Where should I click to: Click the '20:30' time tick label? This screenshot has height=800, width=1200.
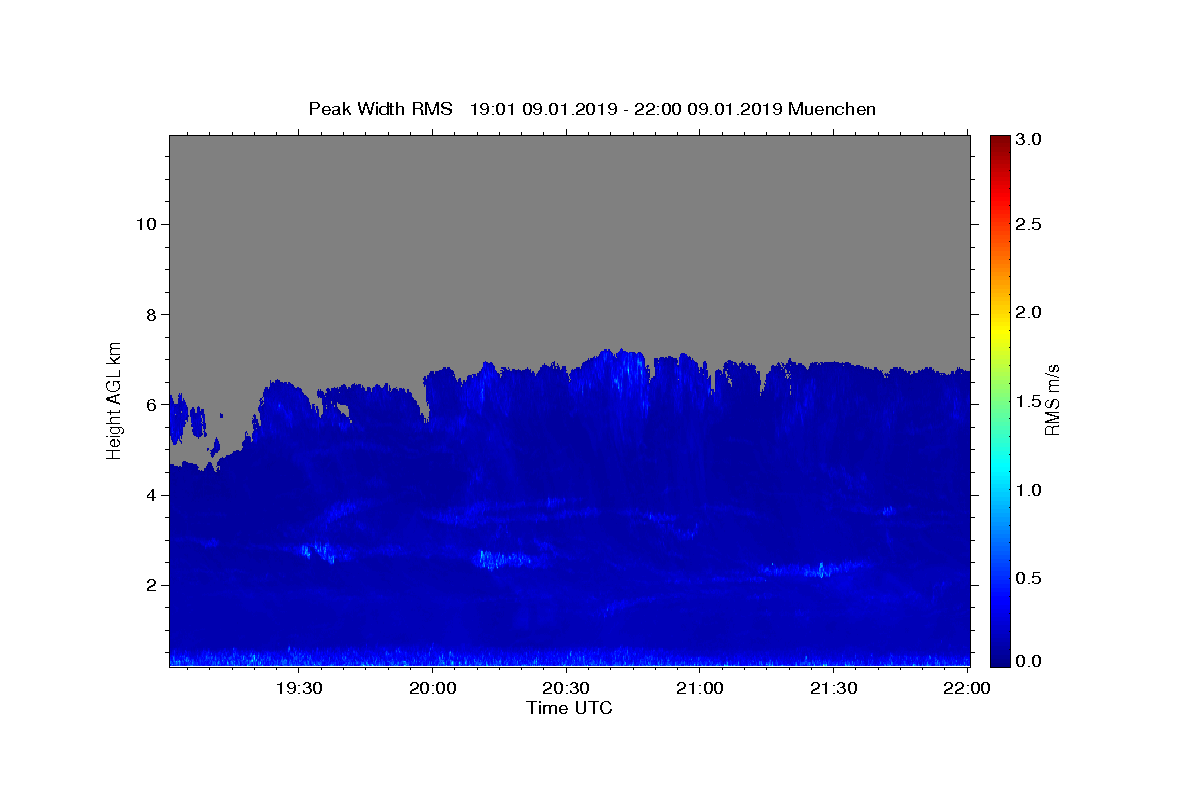pyautogui.click(x=566, y=688)
